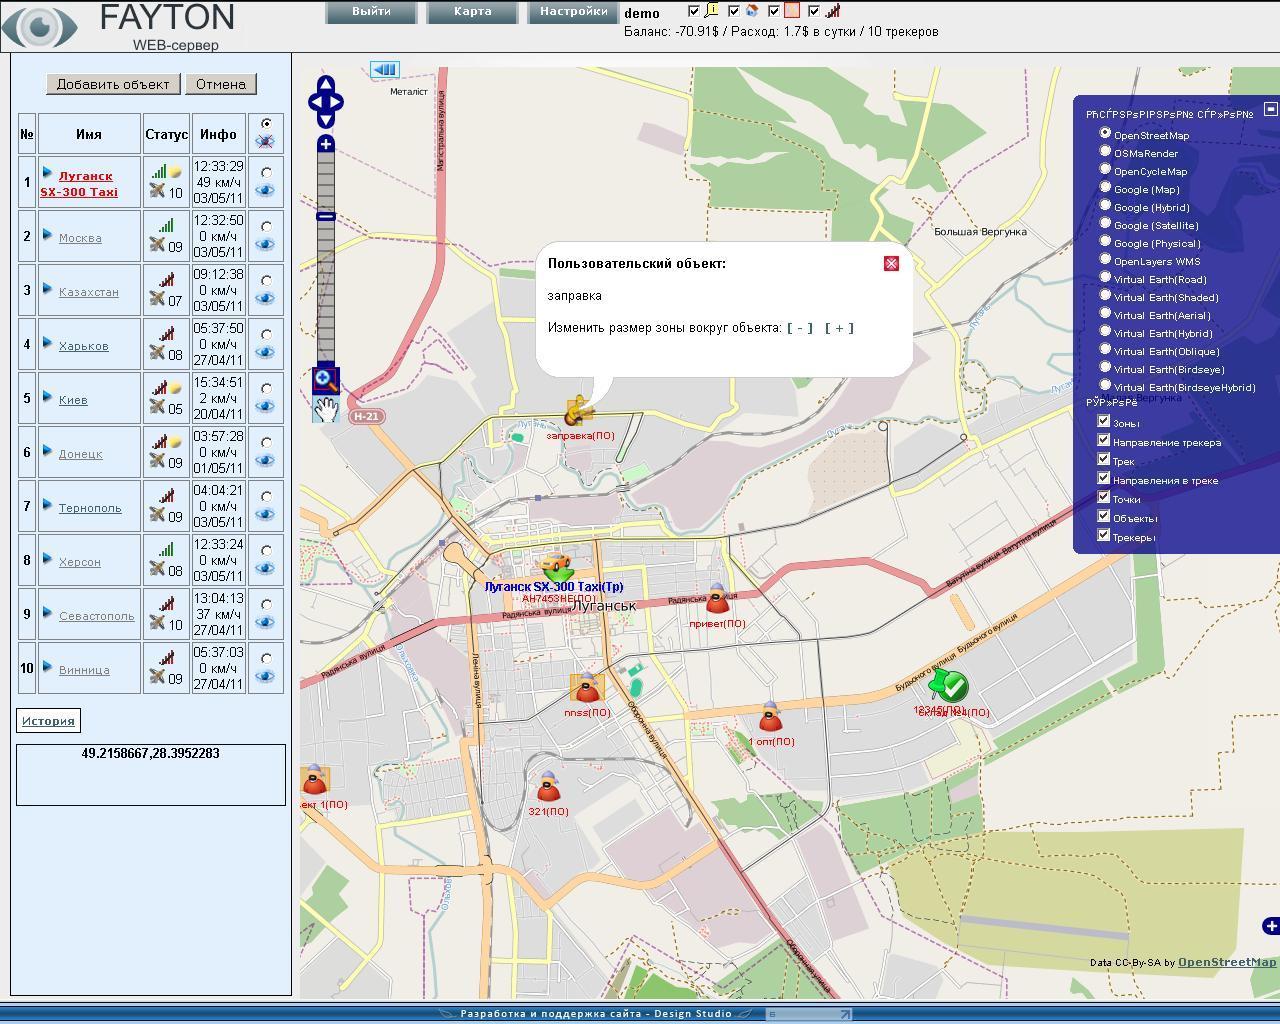The image size is (1280, 1024).
Task: Increase zone size with [ + ]
Action: 839,328
